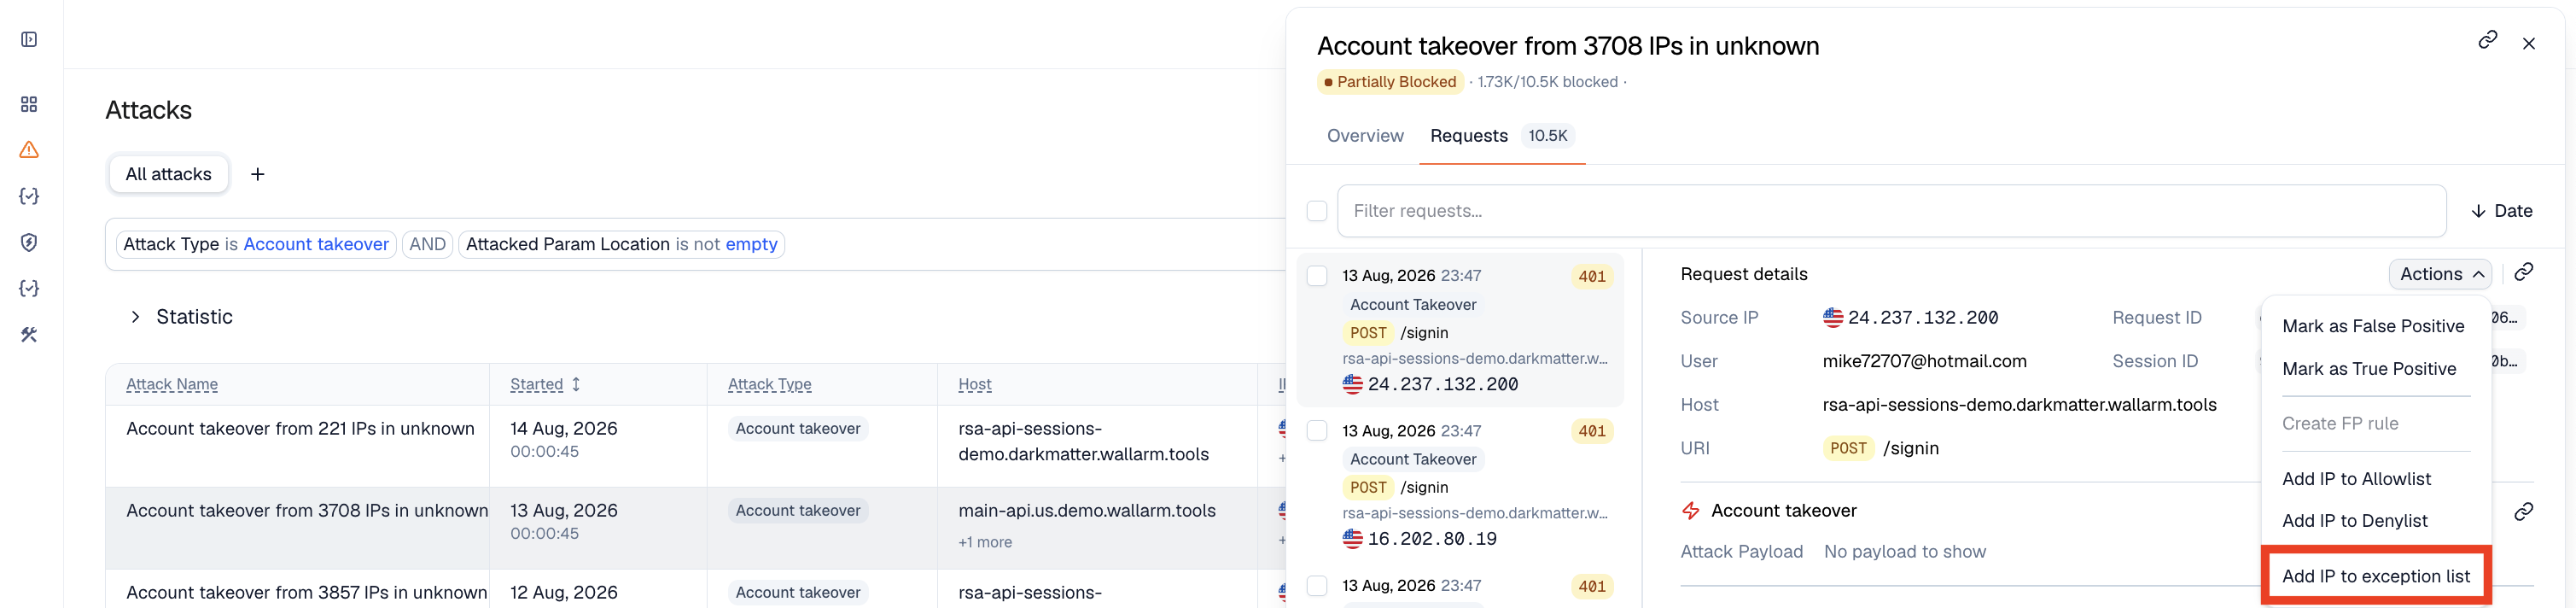Sort by Attack Name column header
Screen dimensions: 2576x608
[172, 384]
